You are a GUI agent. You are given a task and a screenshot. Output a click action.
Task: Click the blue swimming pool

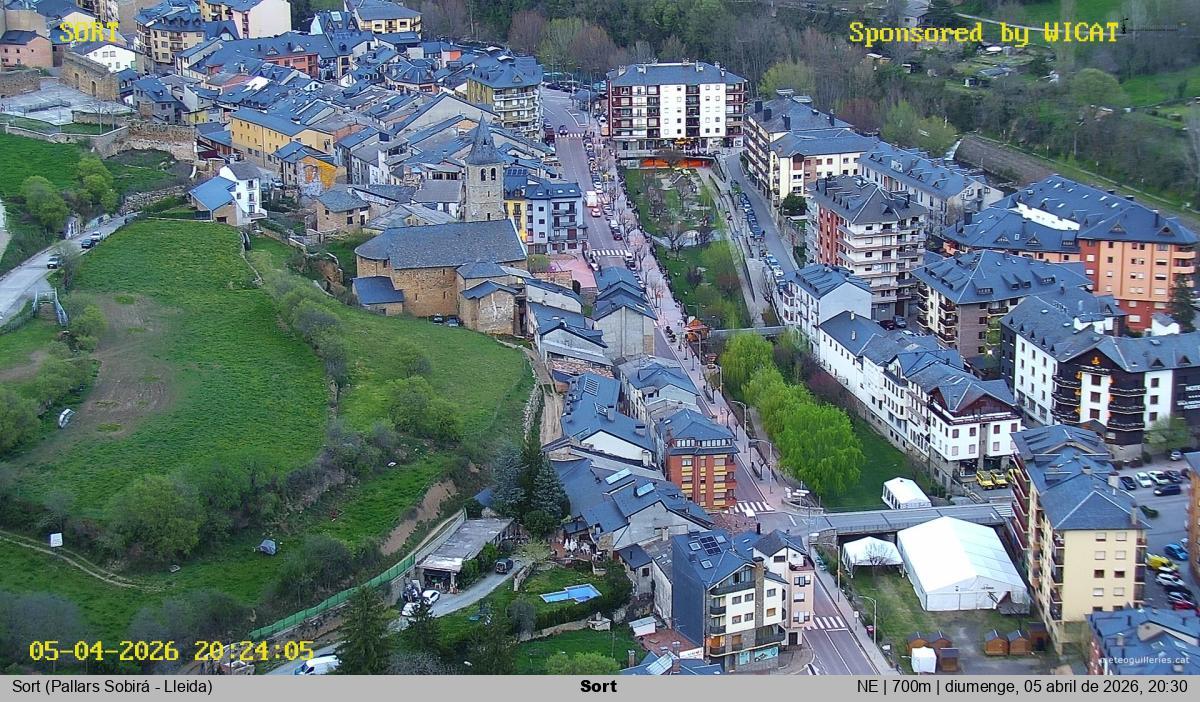pyautogui.click(x=570, y=594)
